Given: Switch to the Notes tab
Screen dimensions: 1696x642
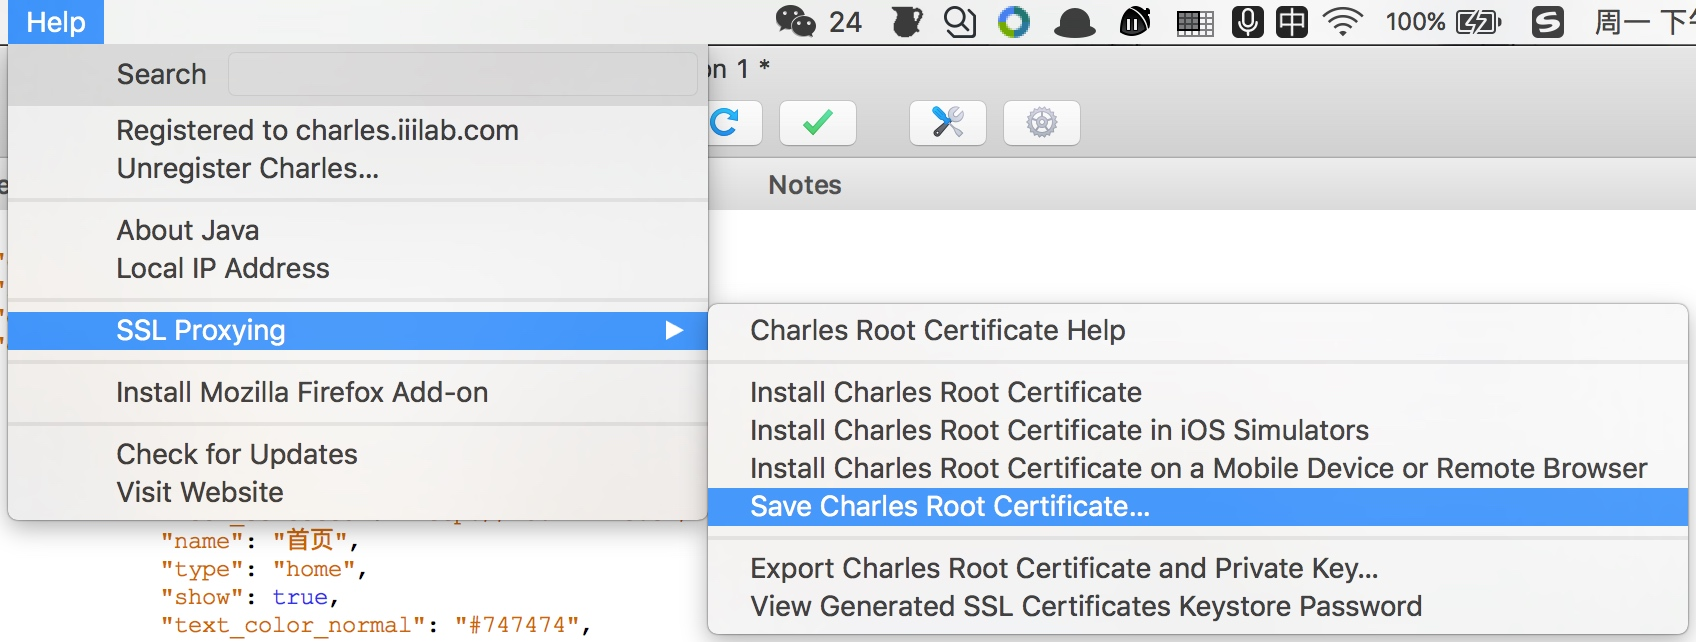Looking at the screenshot, I should click(x=805, y=185).
